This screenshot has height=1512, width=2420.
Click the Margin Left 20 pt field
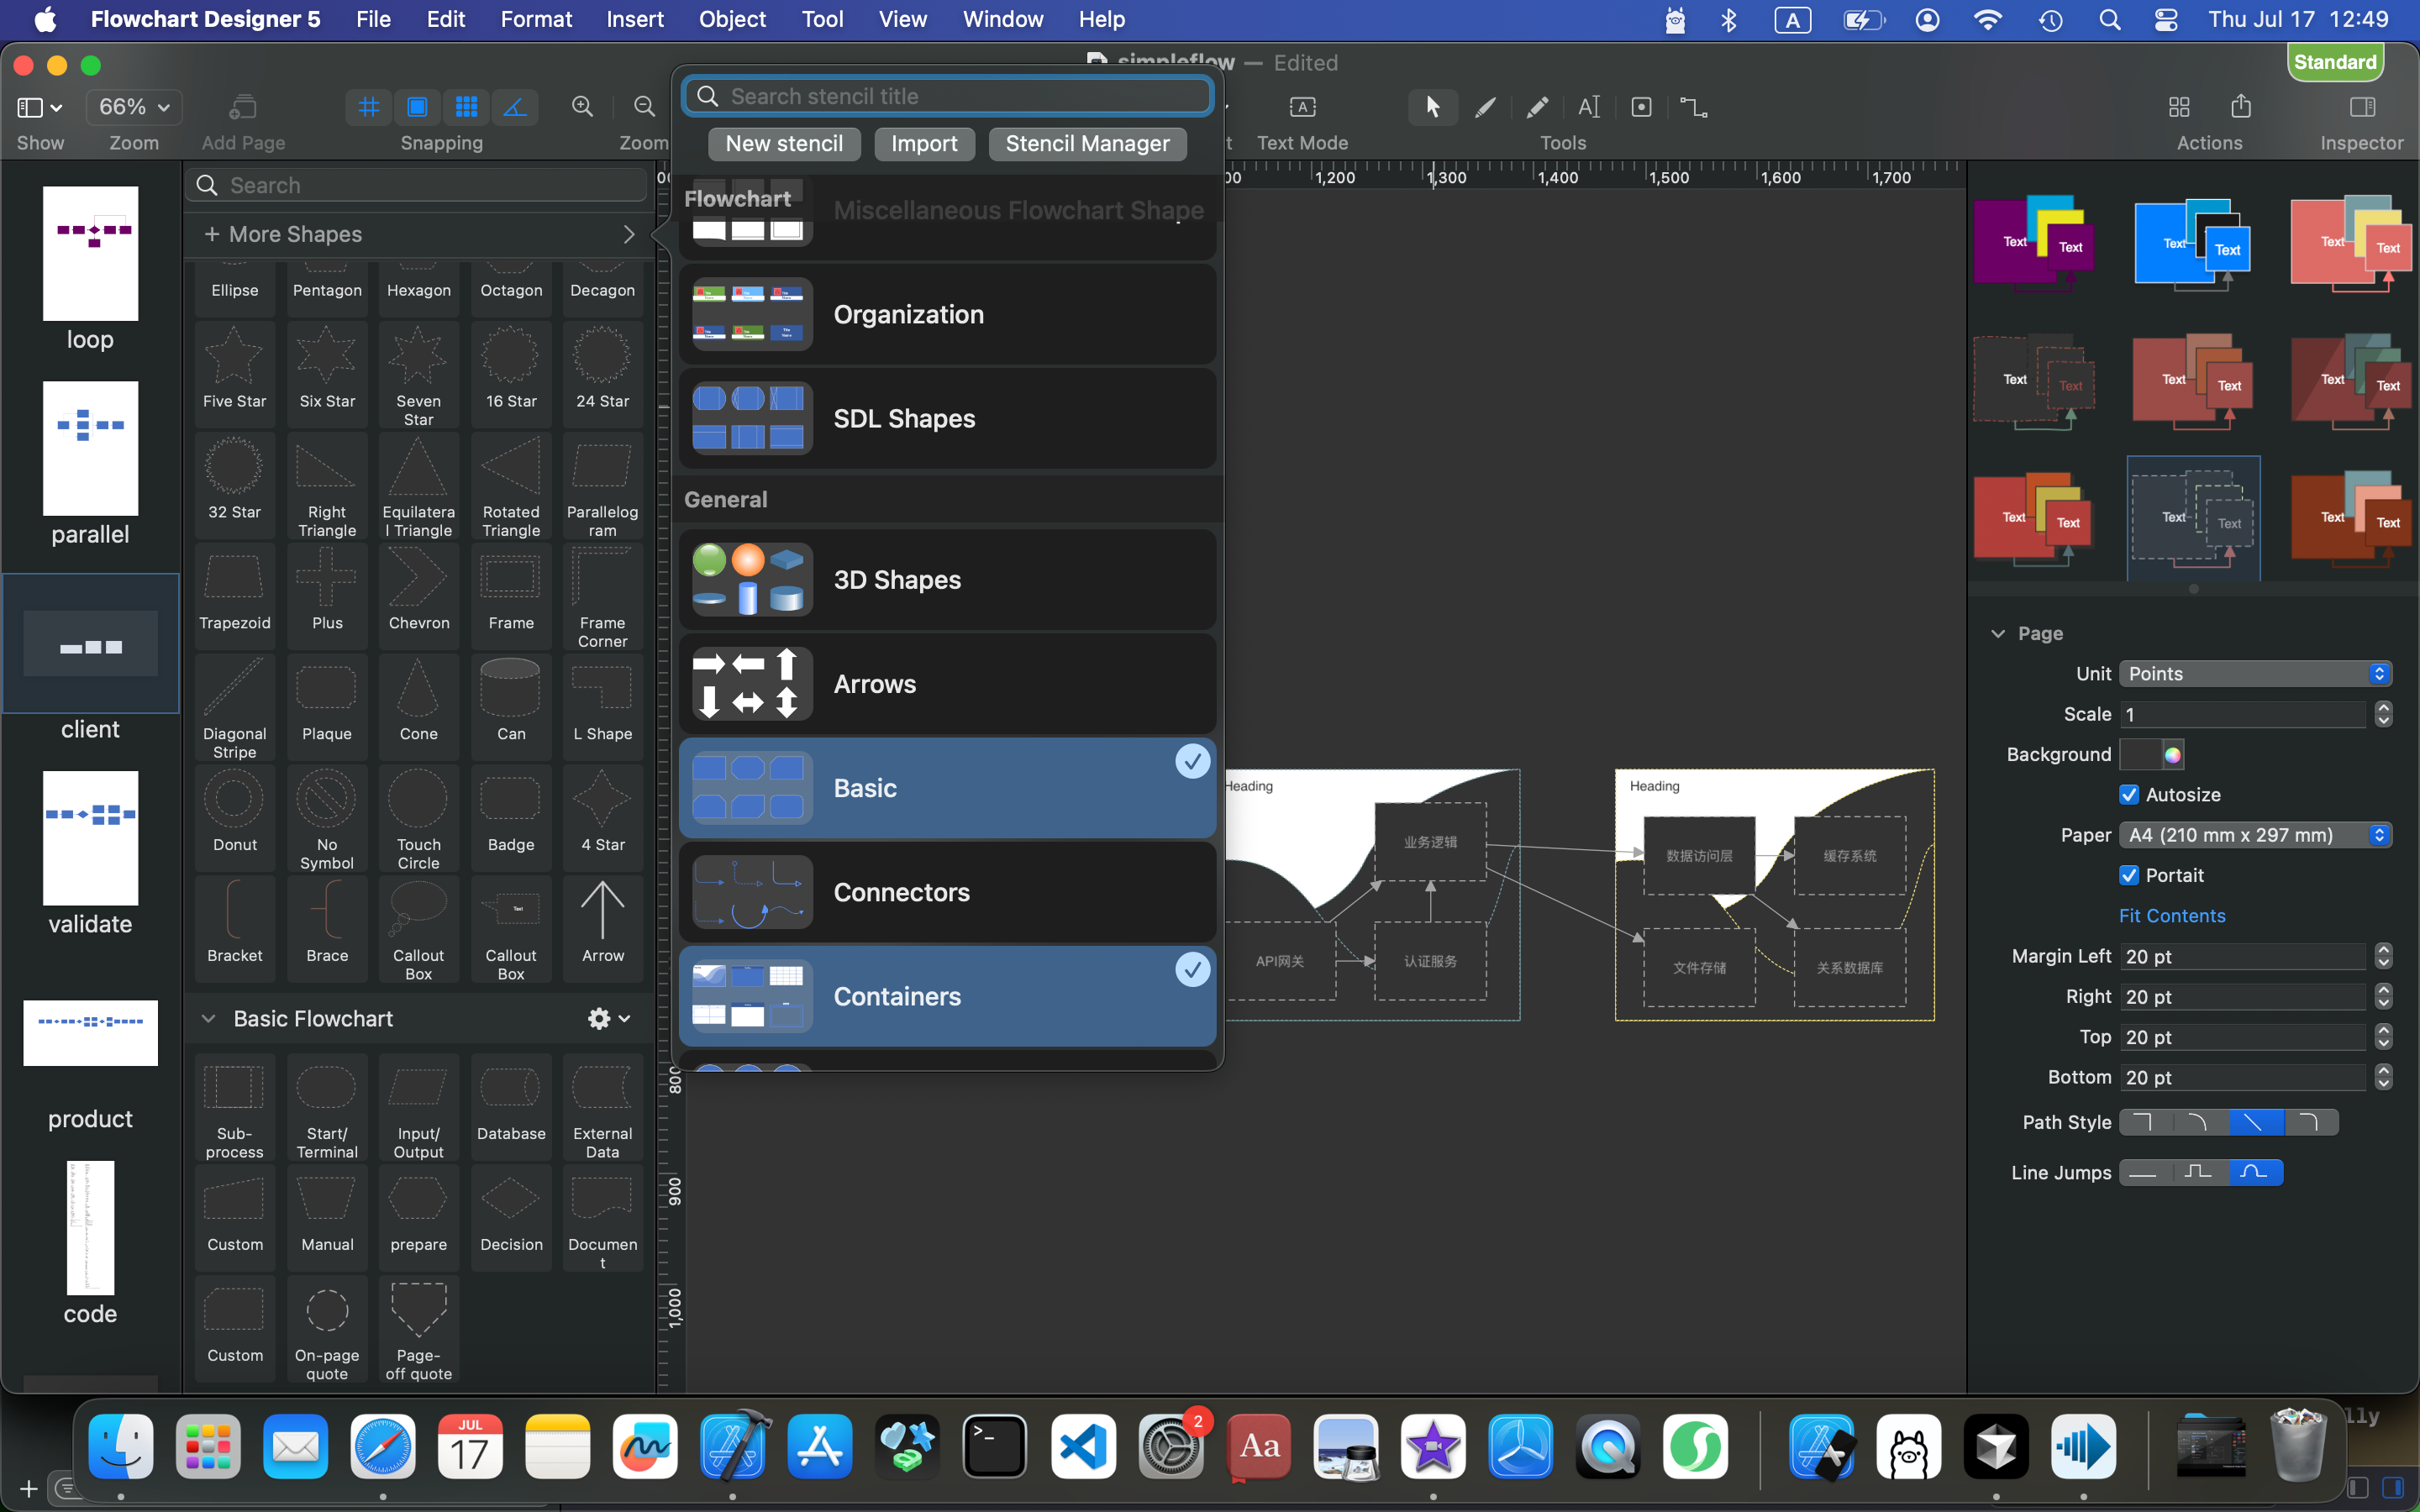(2243, 957)
